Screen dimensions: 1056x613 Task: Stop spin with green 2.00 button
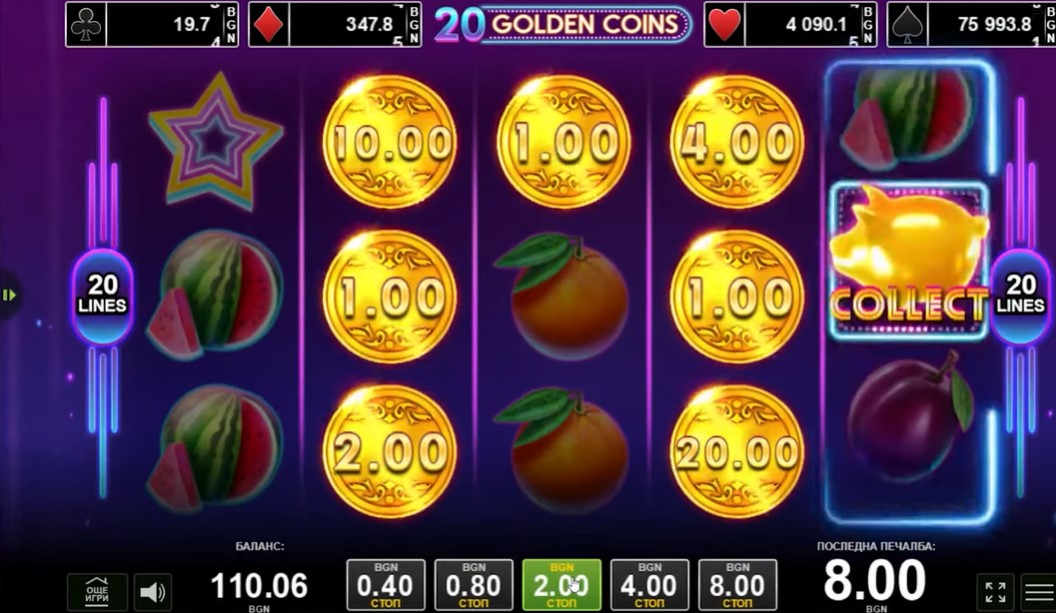(562, 585)
